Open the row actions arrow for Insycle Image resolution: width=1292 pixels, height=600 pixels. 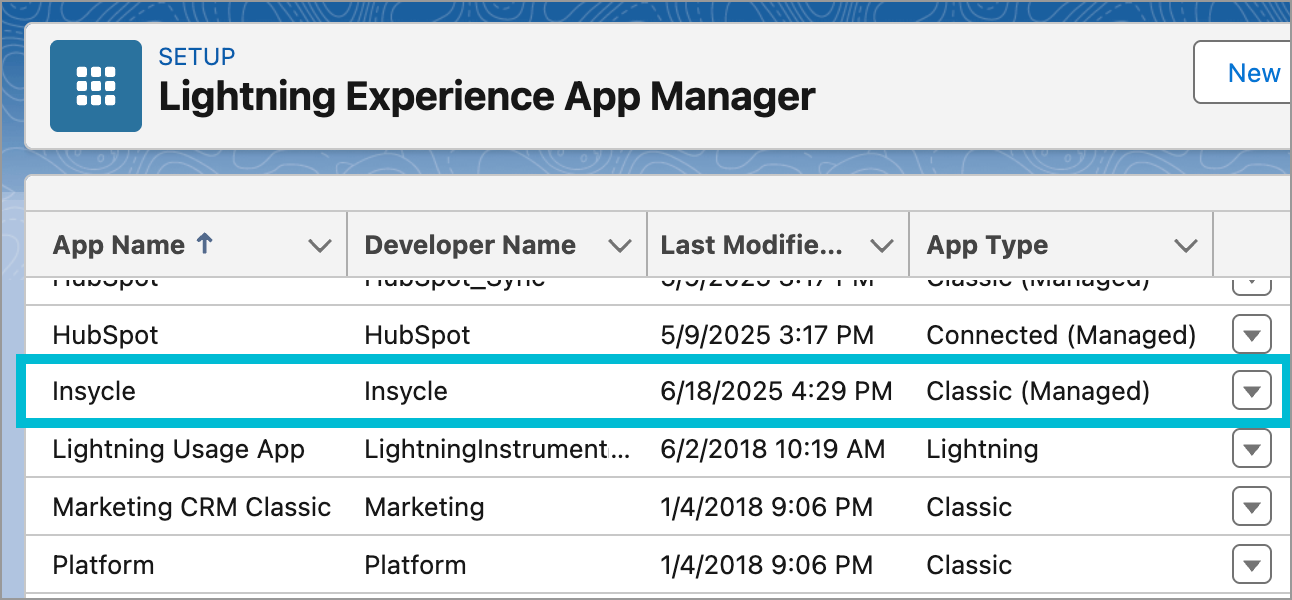coord(1252,391)
